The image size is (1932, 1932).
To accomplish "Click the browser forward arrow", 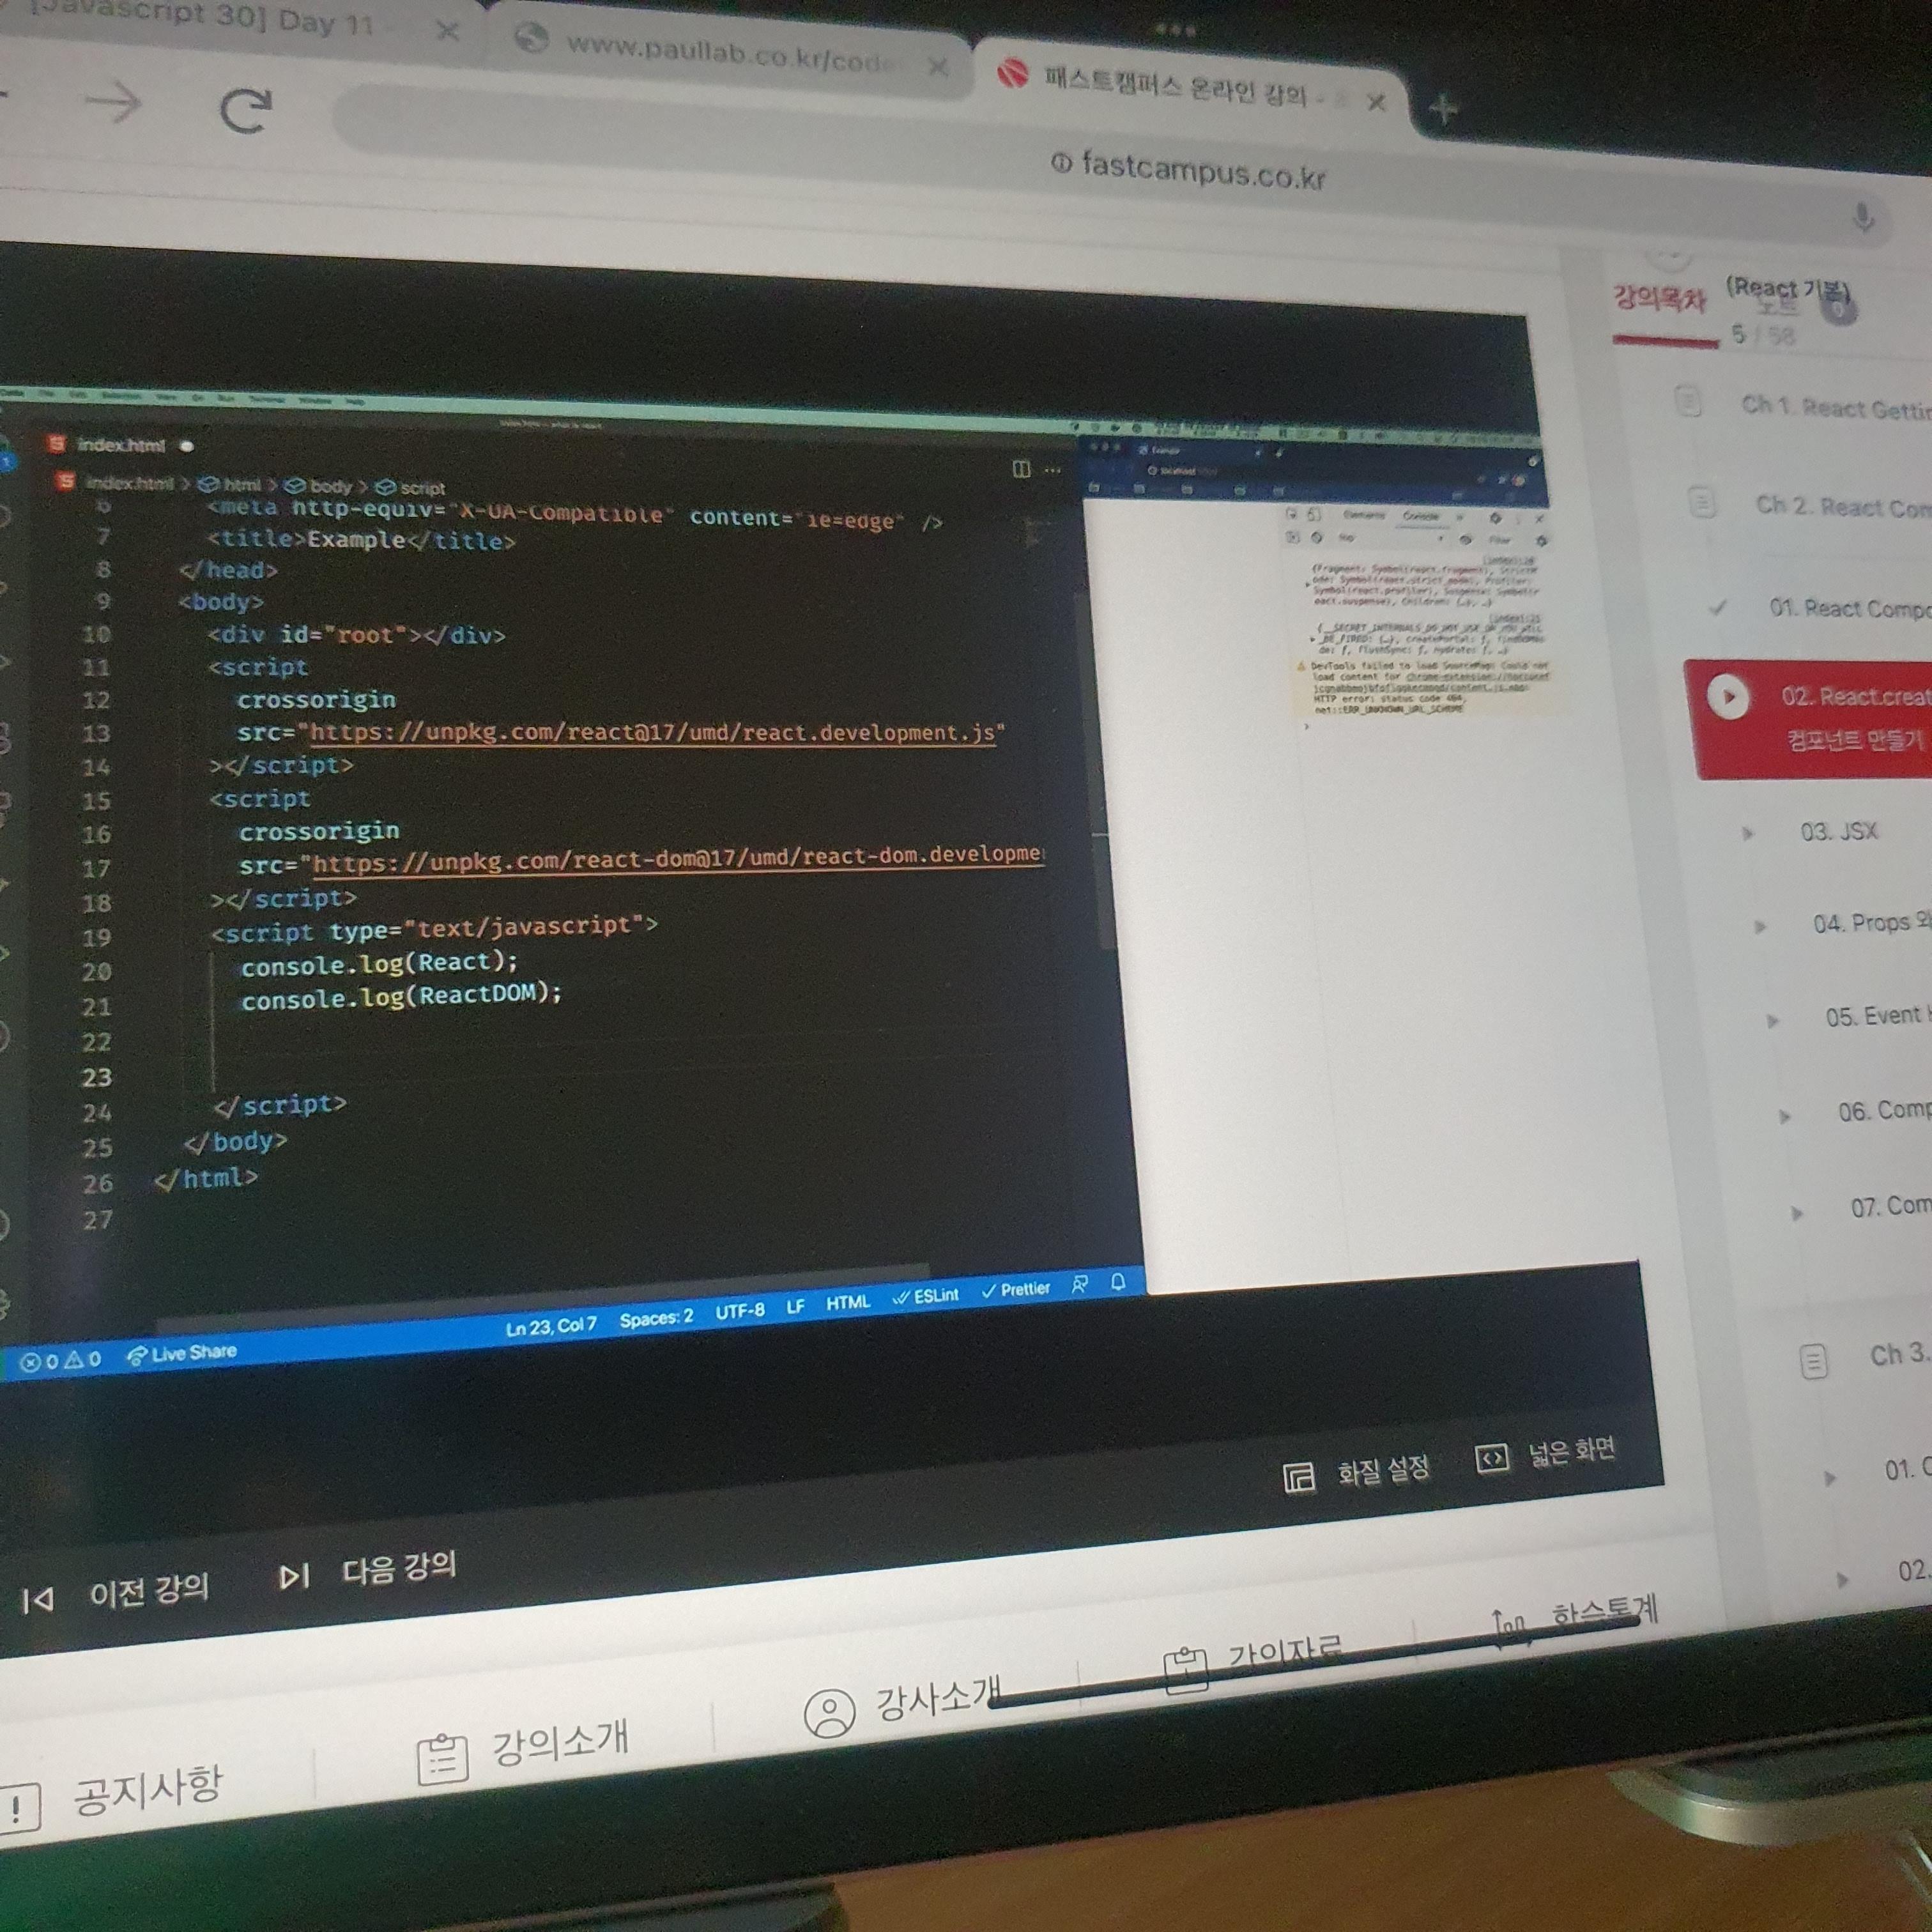I will (113, 102).
